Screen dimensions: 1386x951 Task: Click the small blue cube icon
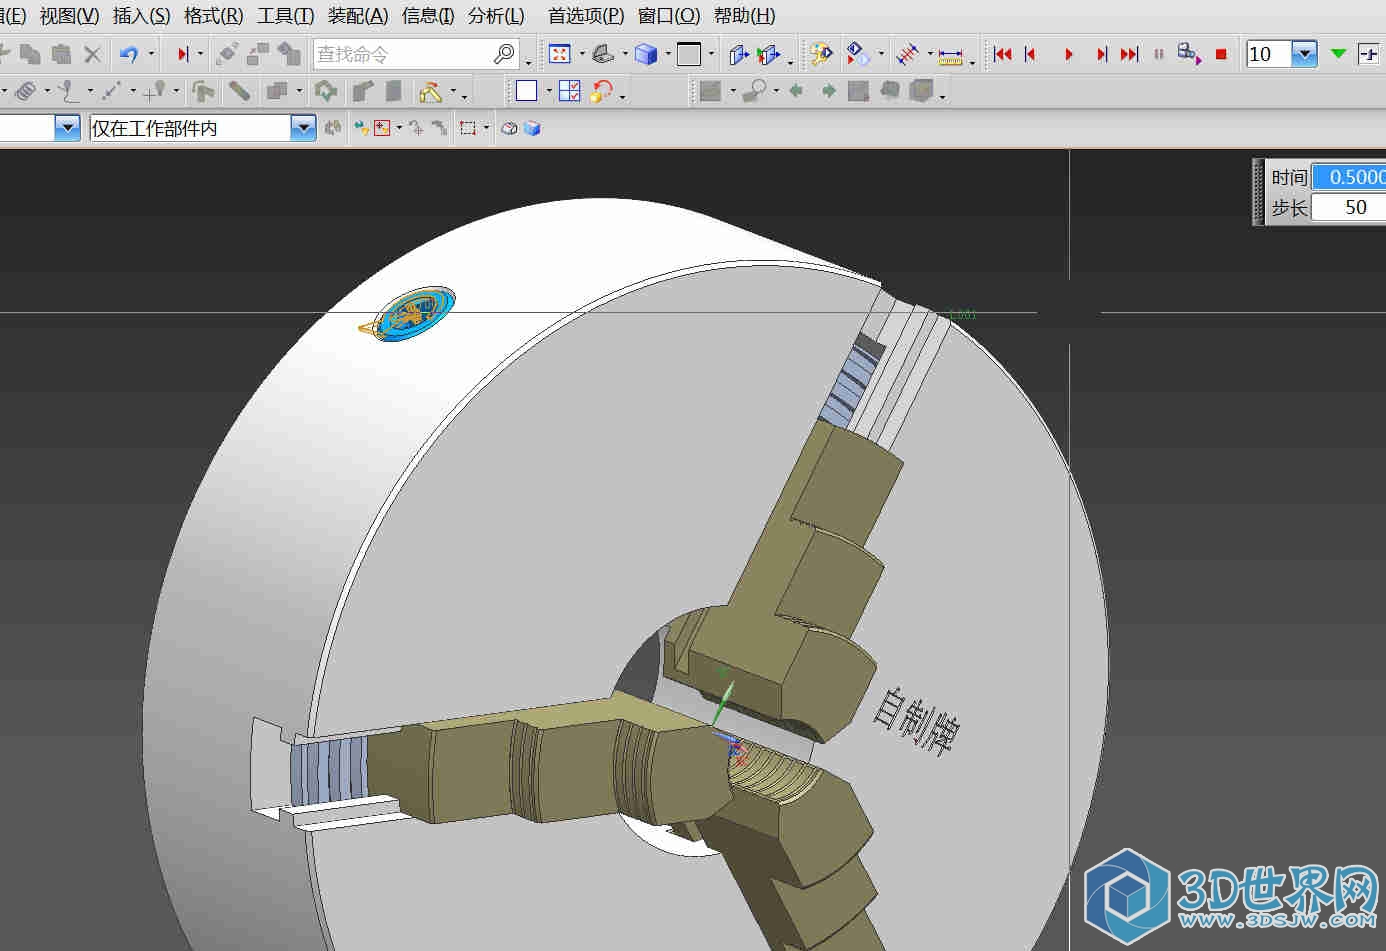click(x=532, y=128)
